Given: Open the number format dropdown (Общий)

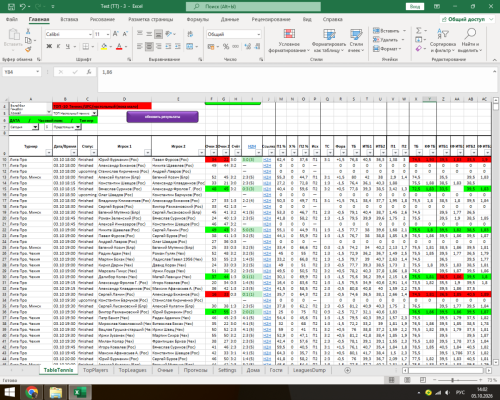Looking at the screenshot, I should (x=259, y=34).
